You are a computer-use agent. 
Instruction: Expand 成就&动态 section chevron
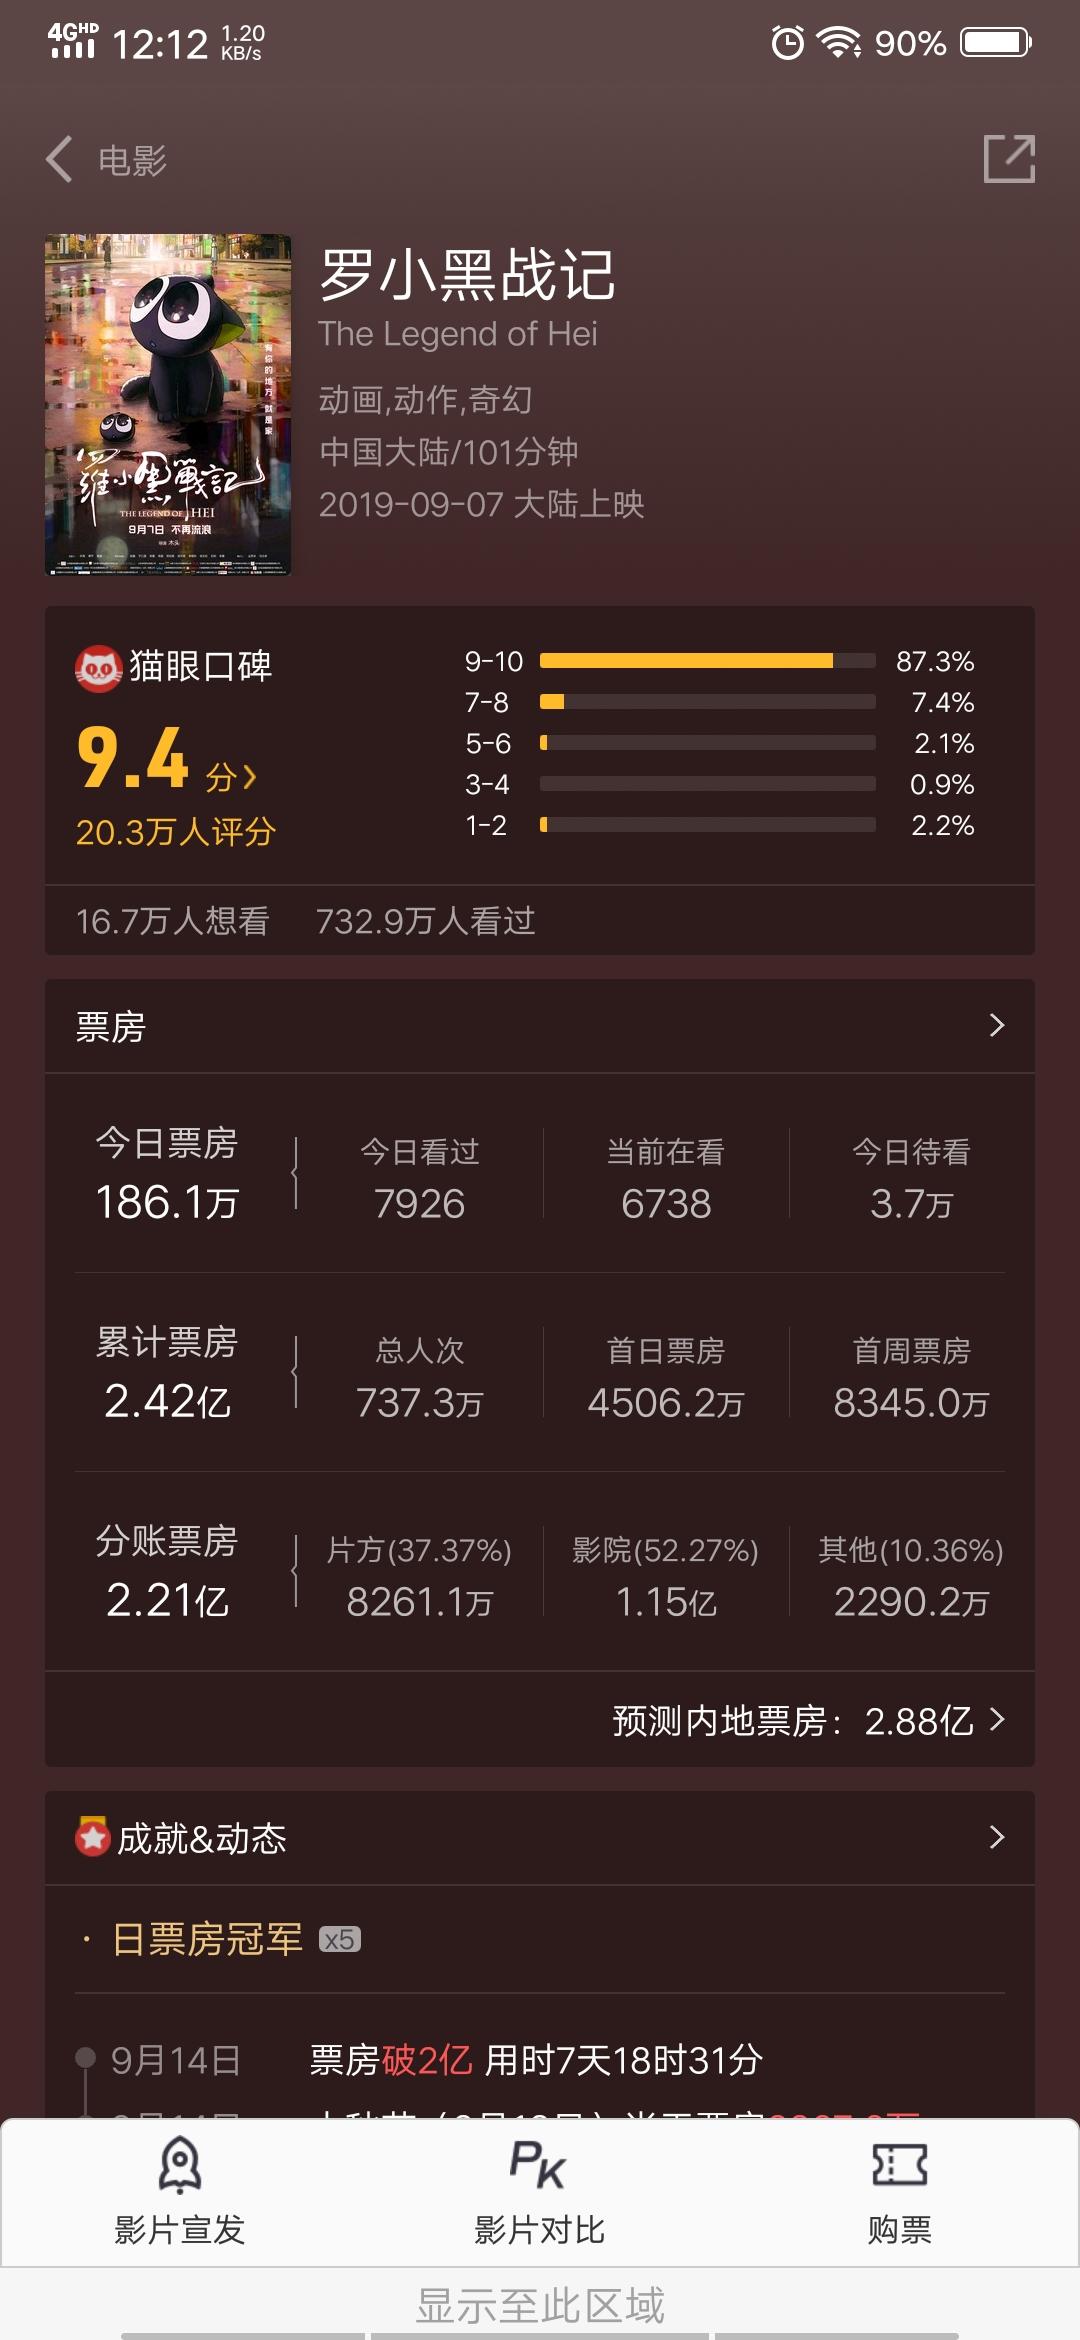(x=996, y=1837)
